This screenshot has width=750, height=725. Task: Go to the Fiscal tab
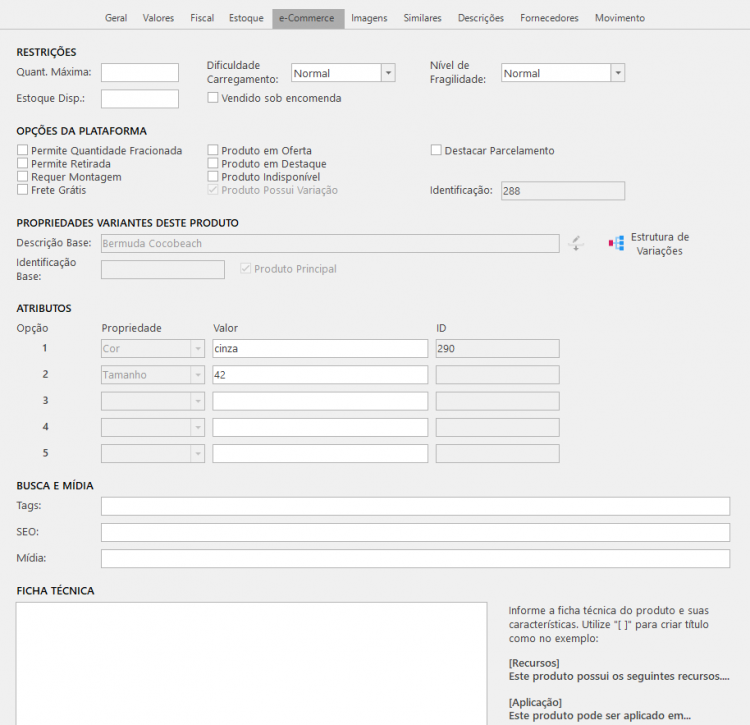(202, 18)
